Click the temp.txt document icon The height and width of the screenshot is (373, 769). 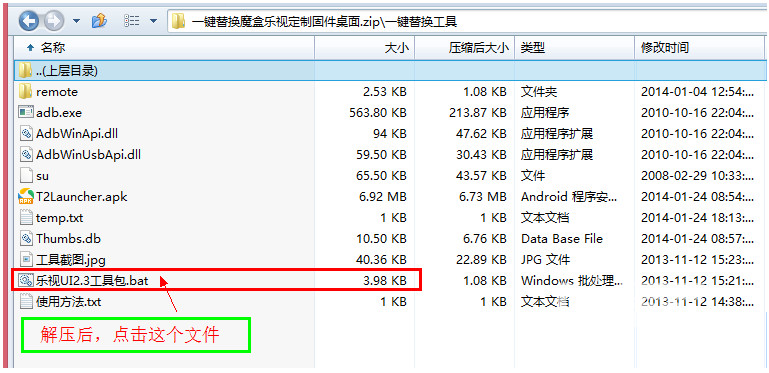pyautogui.click(x=26, y=218)
